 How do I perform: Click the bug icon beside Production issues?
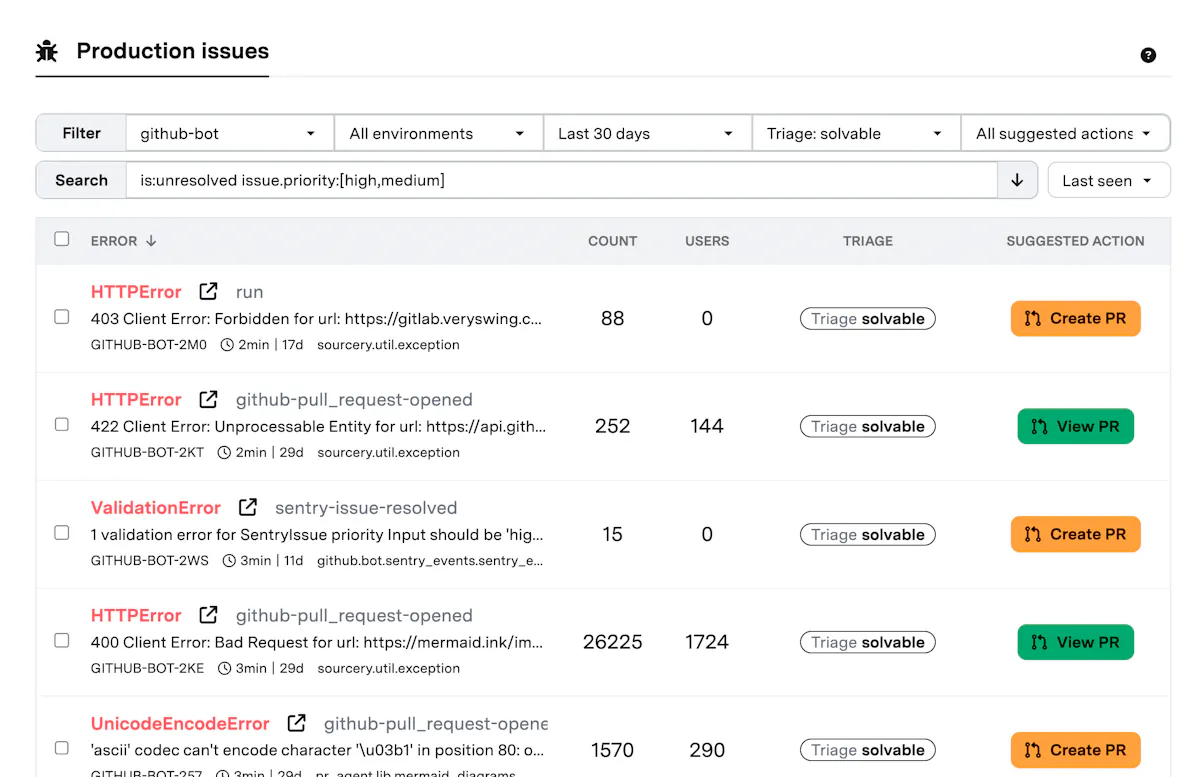47,51
